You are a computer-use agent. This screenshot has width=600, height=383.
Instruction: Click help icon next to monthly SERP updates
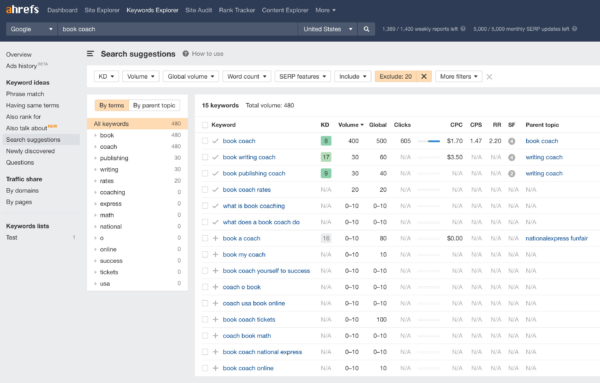574,29
